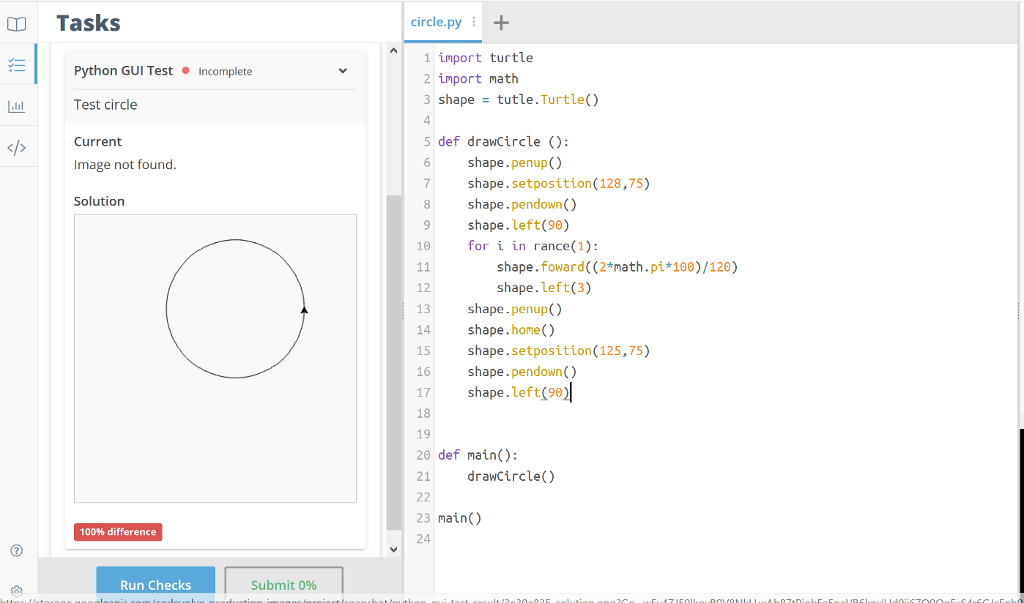Open the documentation book icon in sidebar
This screenshot has width=1024, height=603.
coord(17,23)
